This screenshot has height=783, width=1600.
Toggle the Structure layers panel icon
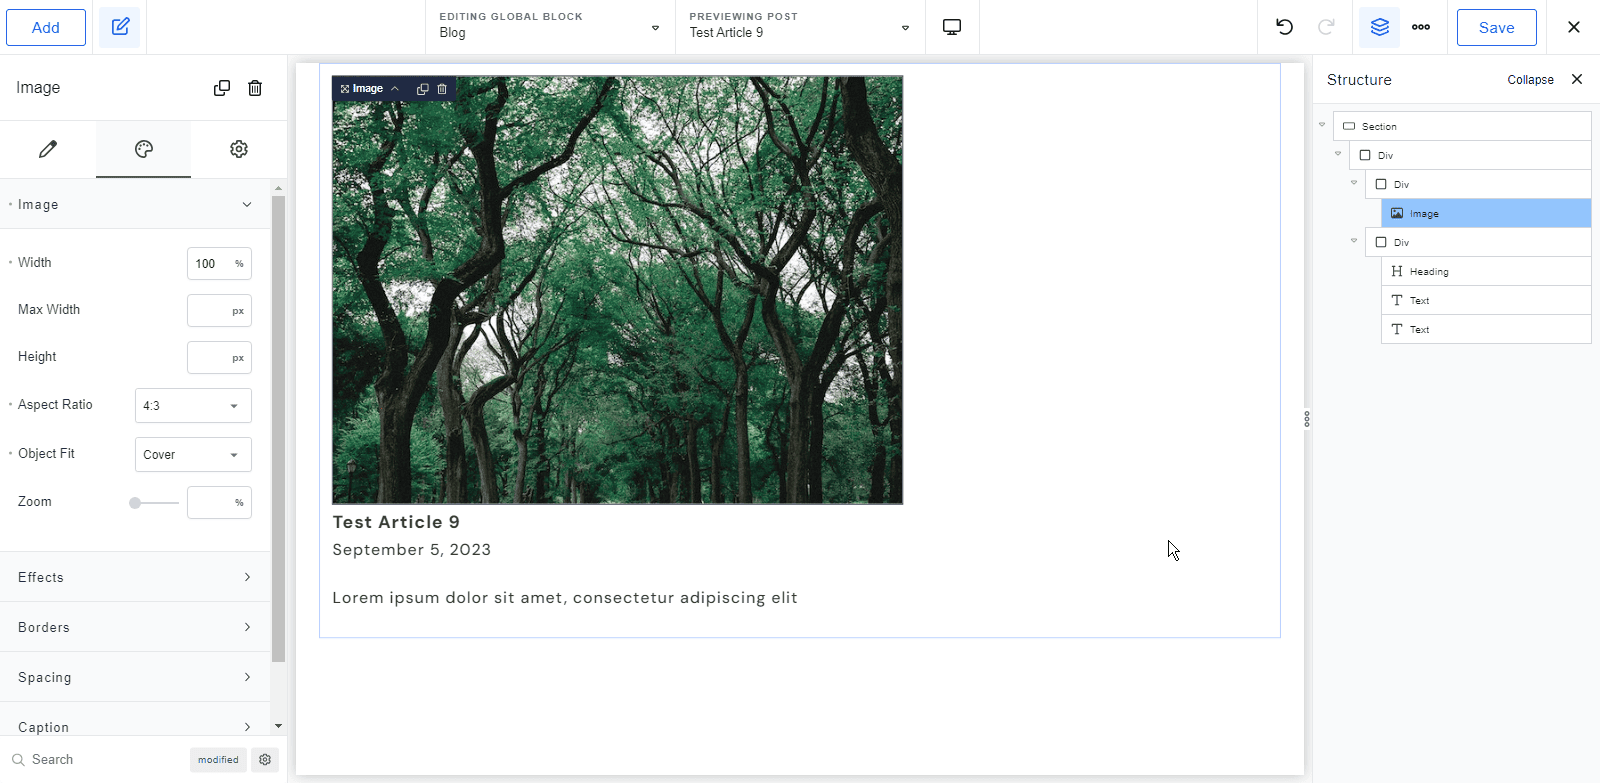pos(1379,27)
